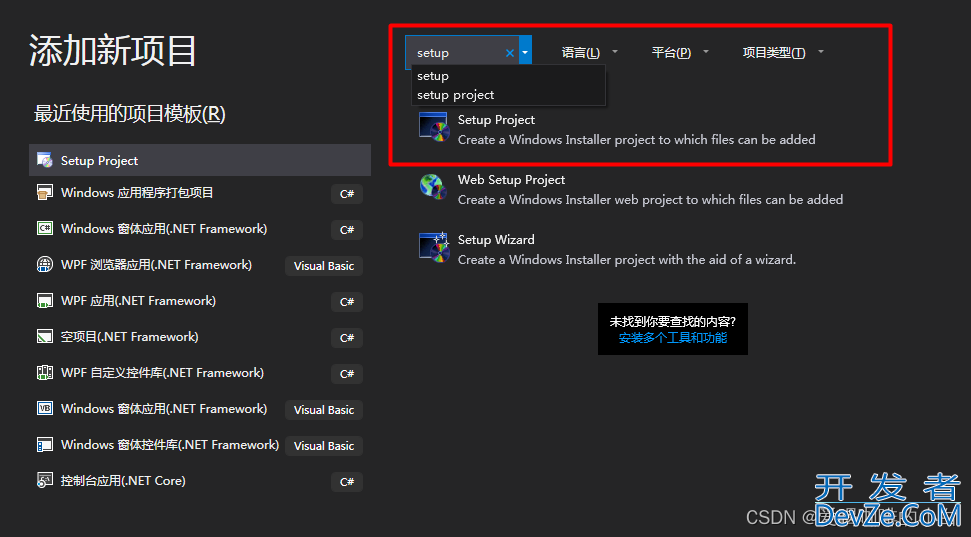Select recent template Windows 应用程序打包项目
Image resolution: width=971 pixels, height=537 pixels.
point(200,193)
